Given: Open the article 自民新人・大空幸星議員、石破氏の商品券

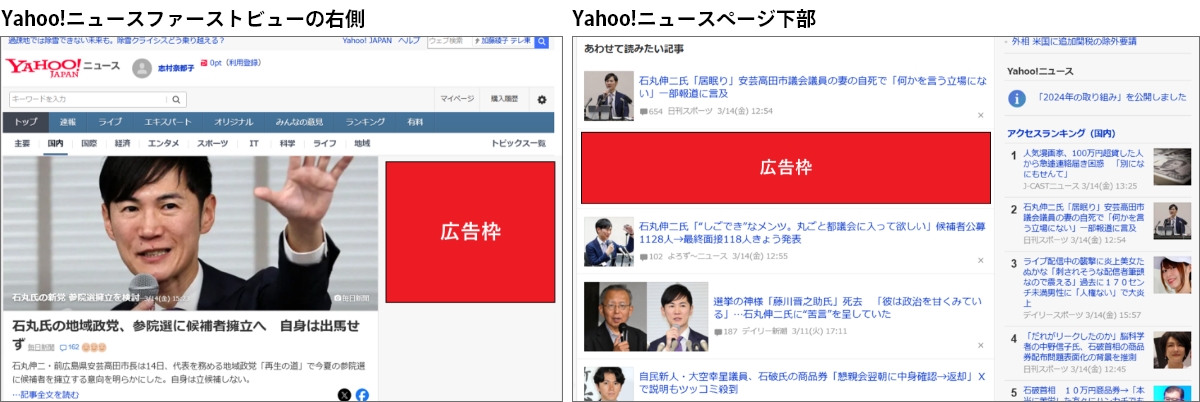Looking at the screenshot, I should [x=812, y=383].
